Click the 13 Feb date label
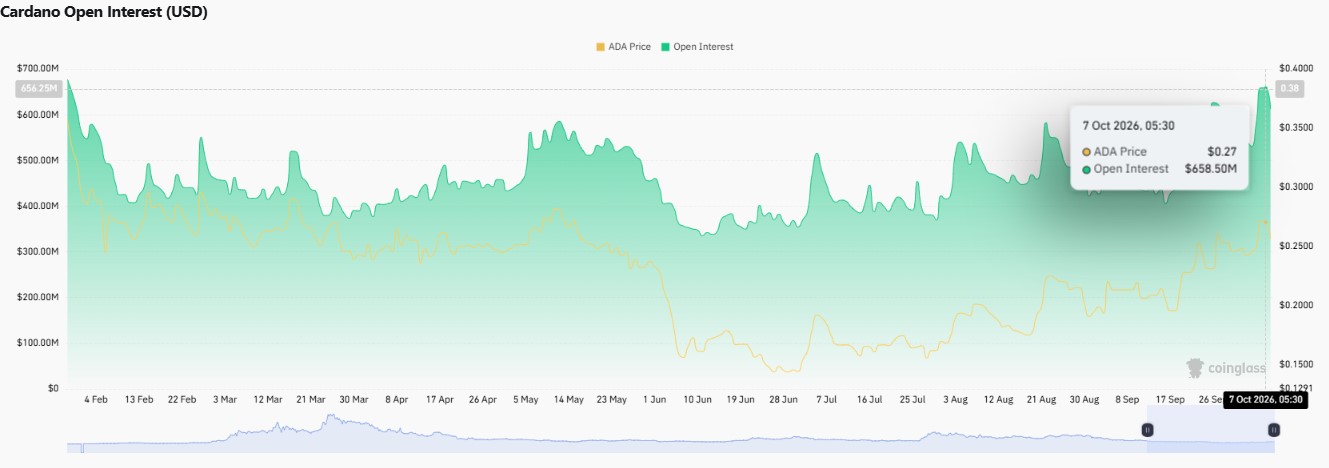This screenshot has width=1329, height=468. tap(139, 399)
